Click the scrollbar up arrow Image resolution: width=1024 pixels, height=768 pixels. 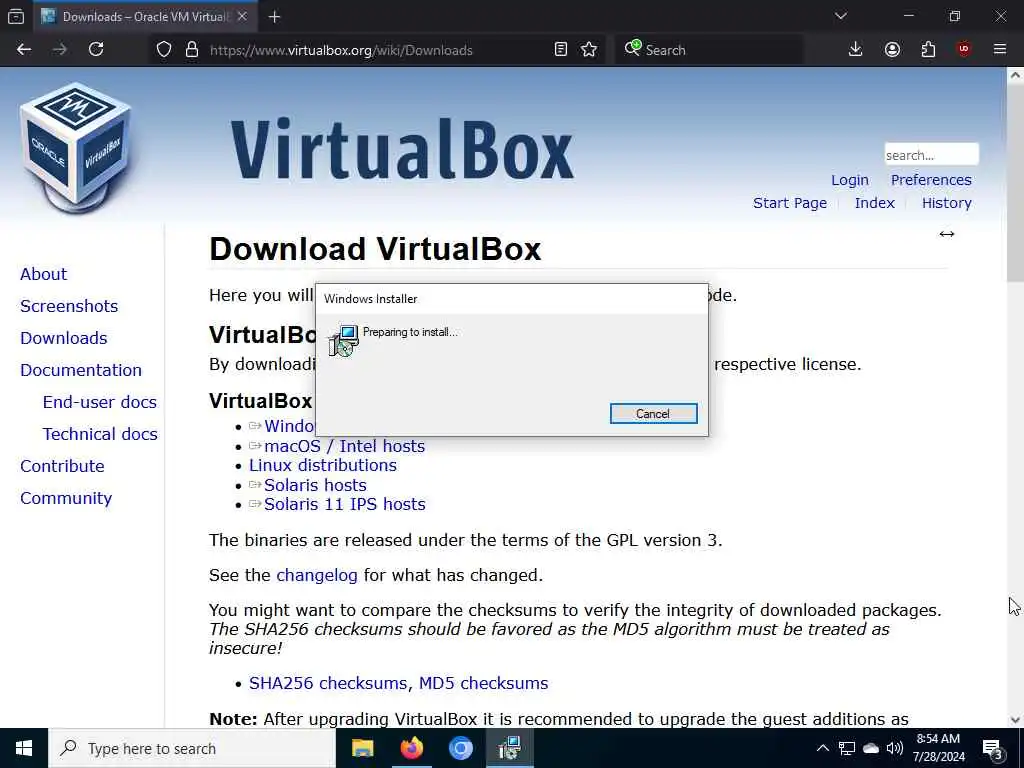click(1015, 75)
